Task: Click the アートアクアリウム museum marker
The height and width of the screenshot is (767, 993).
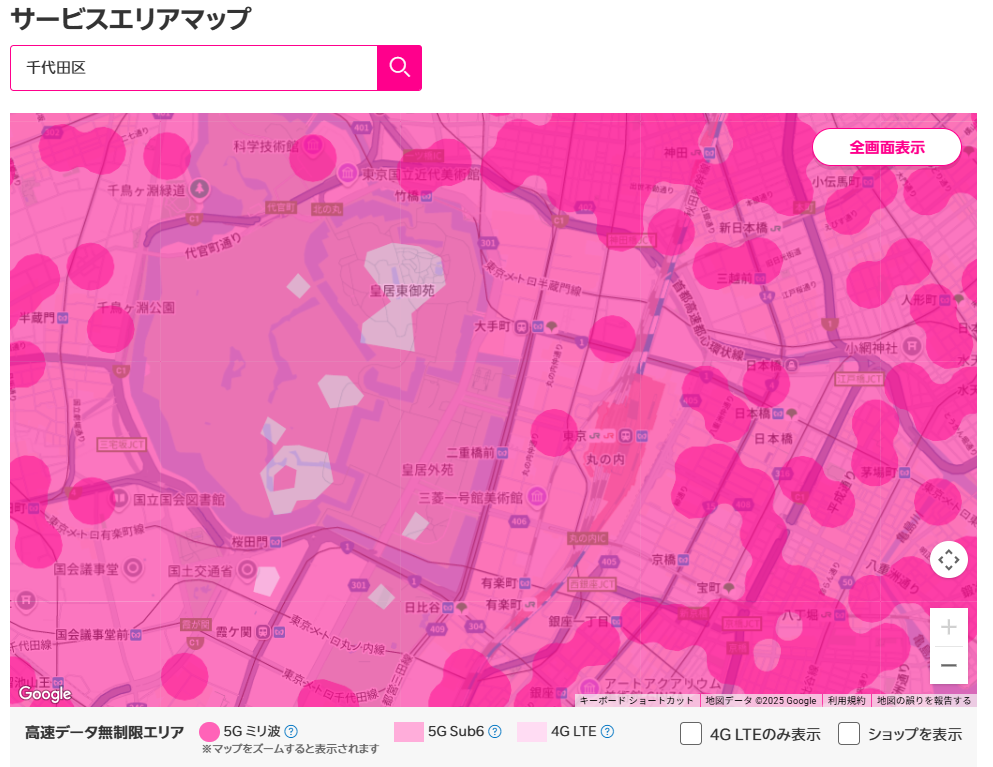Action: (590, 687)
